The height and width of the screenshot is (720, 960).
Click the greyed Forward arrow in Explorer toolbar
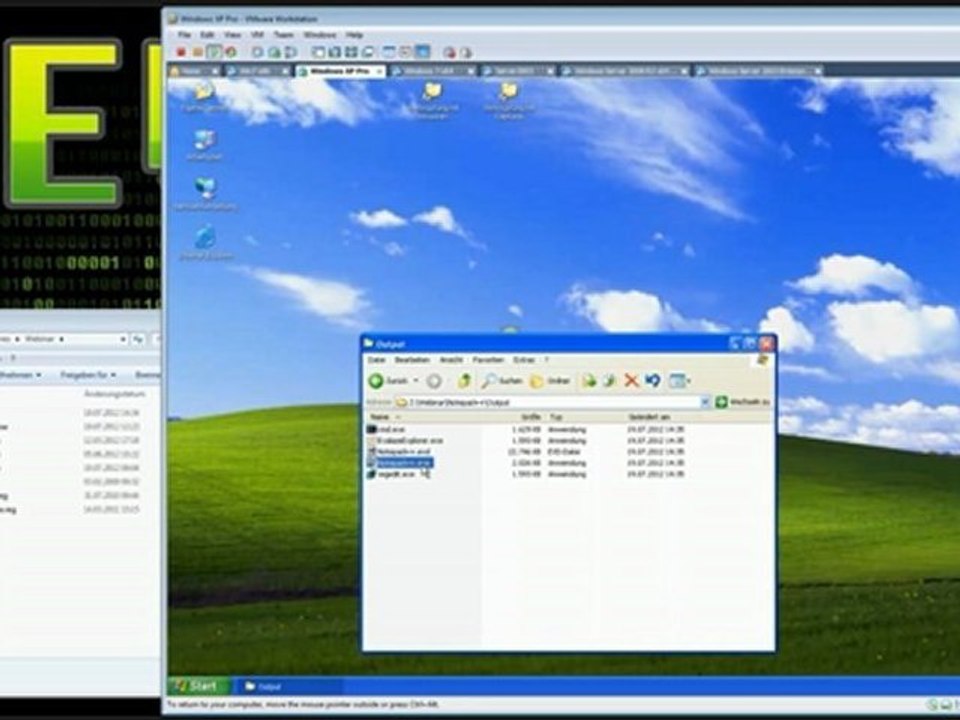click(434, 381)
